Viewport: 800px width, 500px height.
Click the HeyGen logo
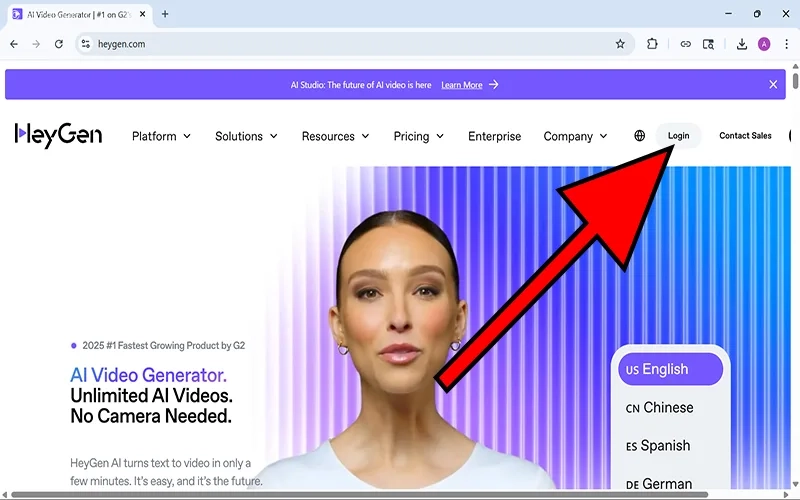point(58,135)
